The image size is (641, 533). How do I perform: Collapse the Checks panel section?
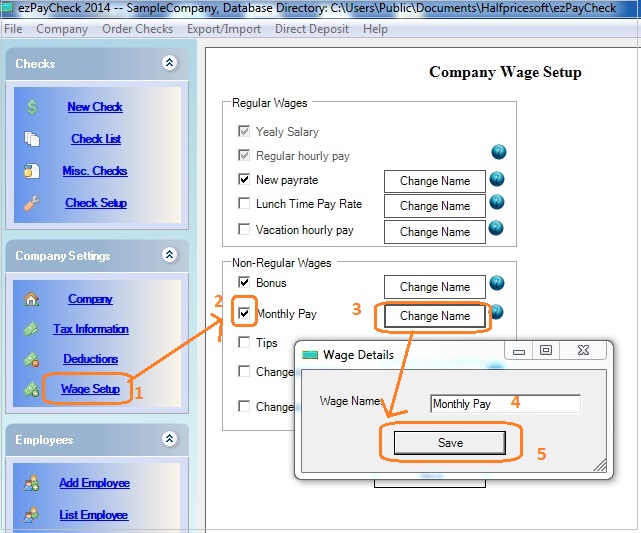pyautogui.click(x=169, y=63)
